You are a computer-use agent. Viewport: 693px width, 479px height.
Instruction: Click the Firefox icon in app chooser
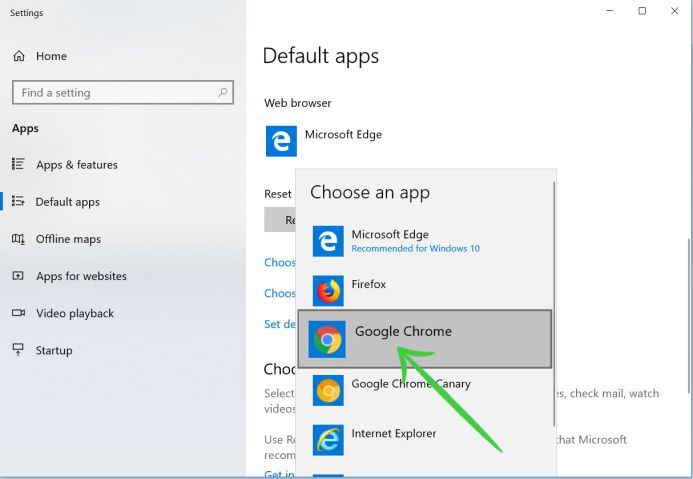pyautogui.click(x=328, y=291)
